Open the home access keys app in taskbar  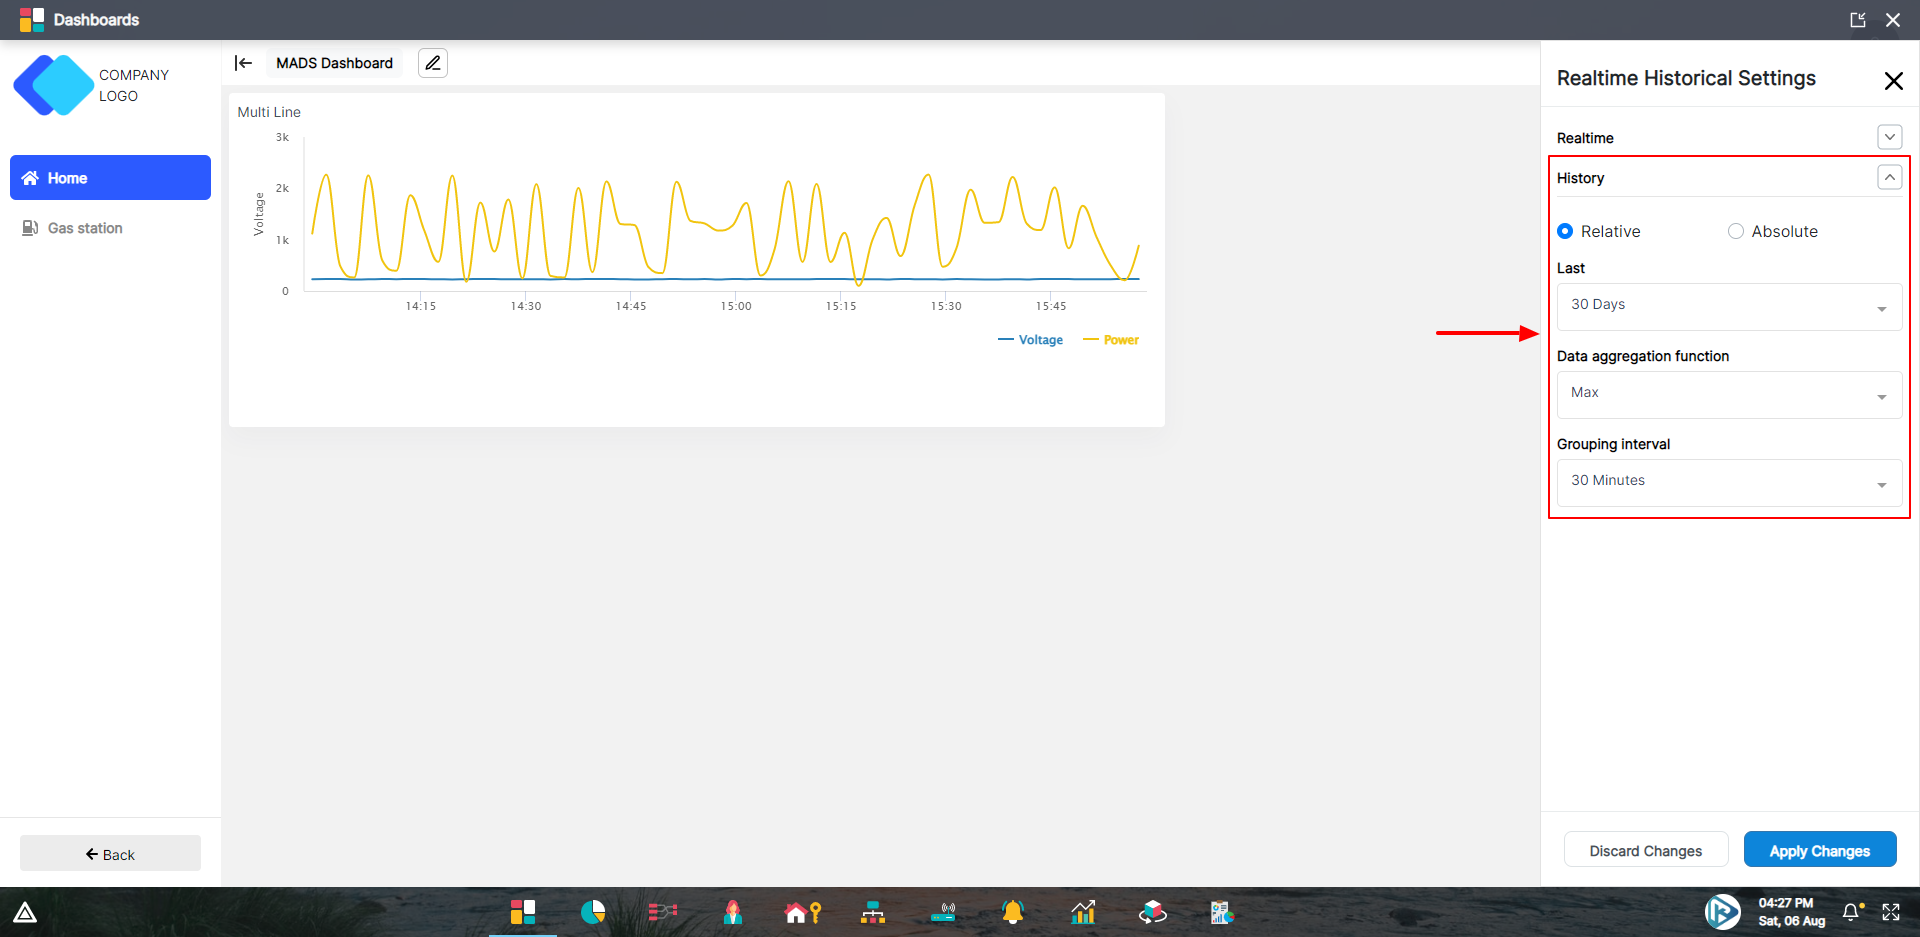(802, 912)
